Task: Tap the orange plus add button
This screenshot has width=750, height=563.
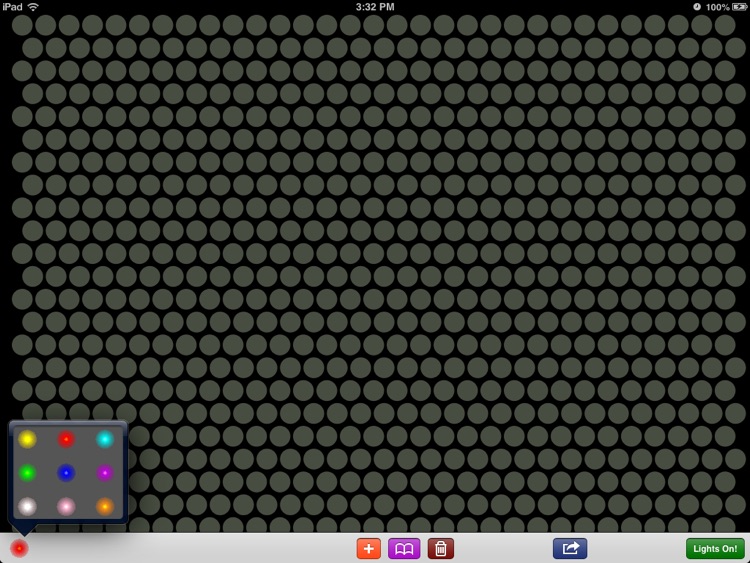Action: 368,549
